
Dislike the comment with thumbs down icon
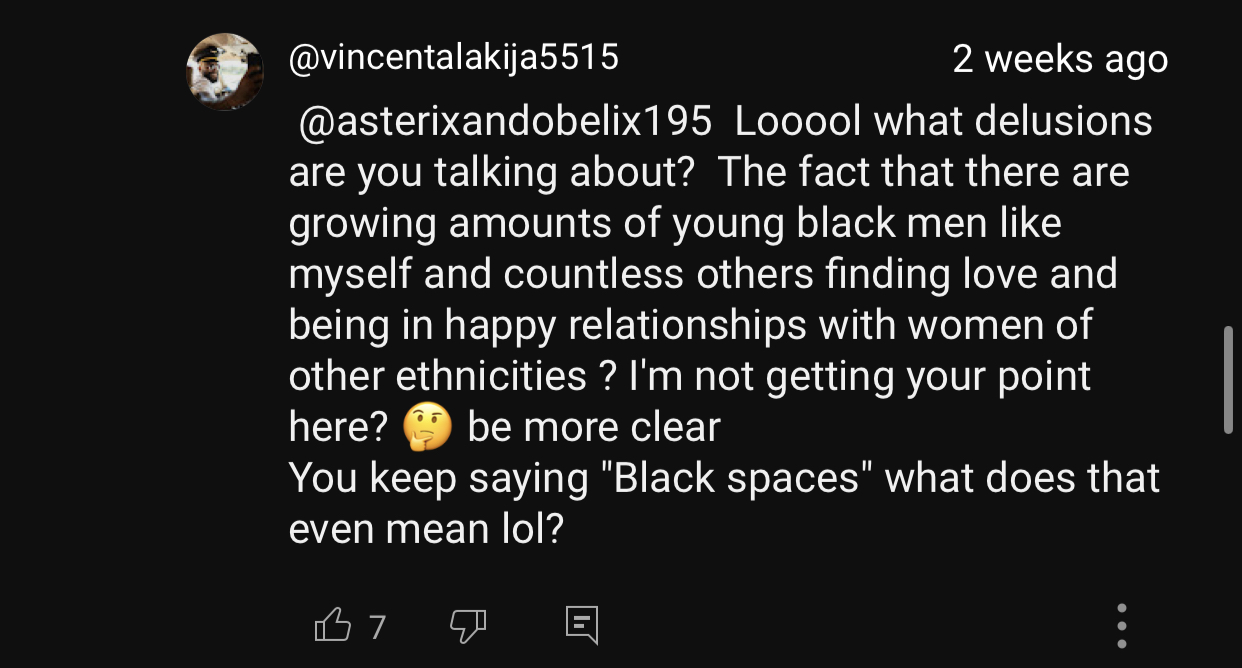[x=468, y=627]
